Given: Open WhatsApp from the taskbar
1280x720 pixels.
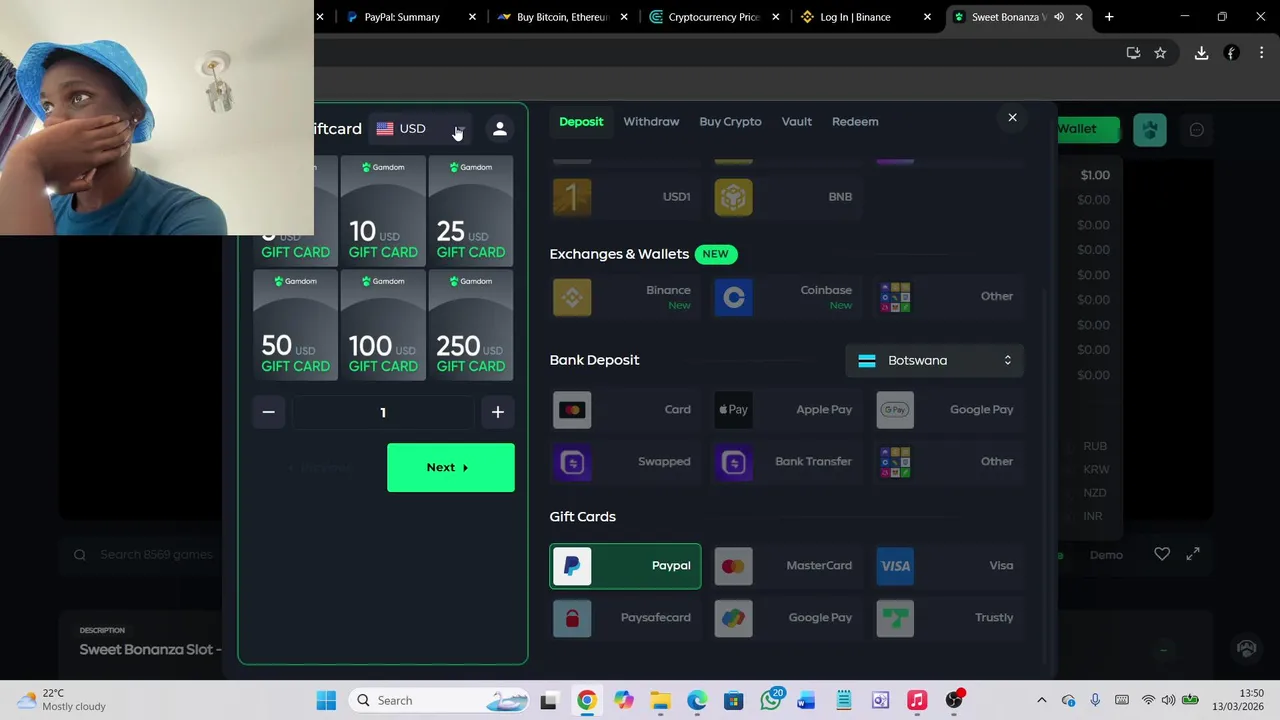Looking at the screenshot, I should click(x=770, y=701).
